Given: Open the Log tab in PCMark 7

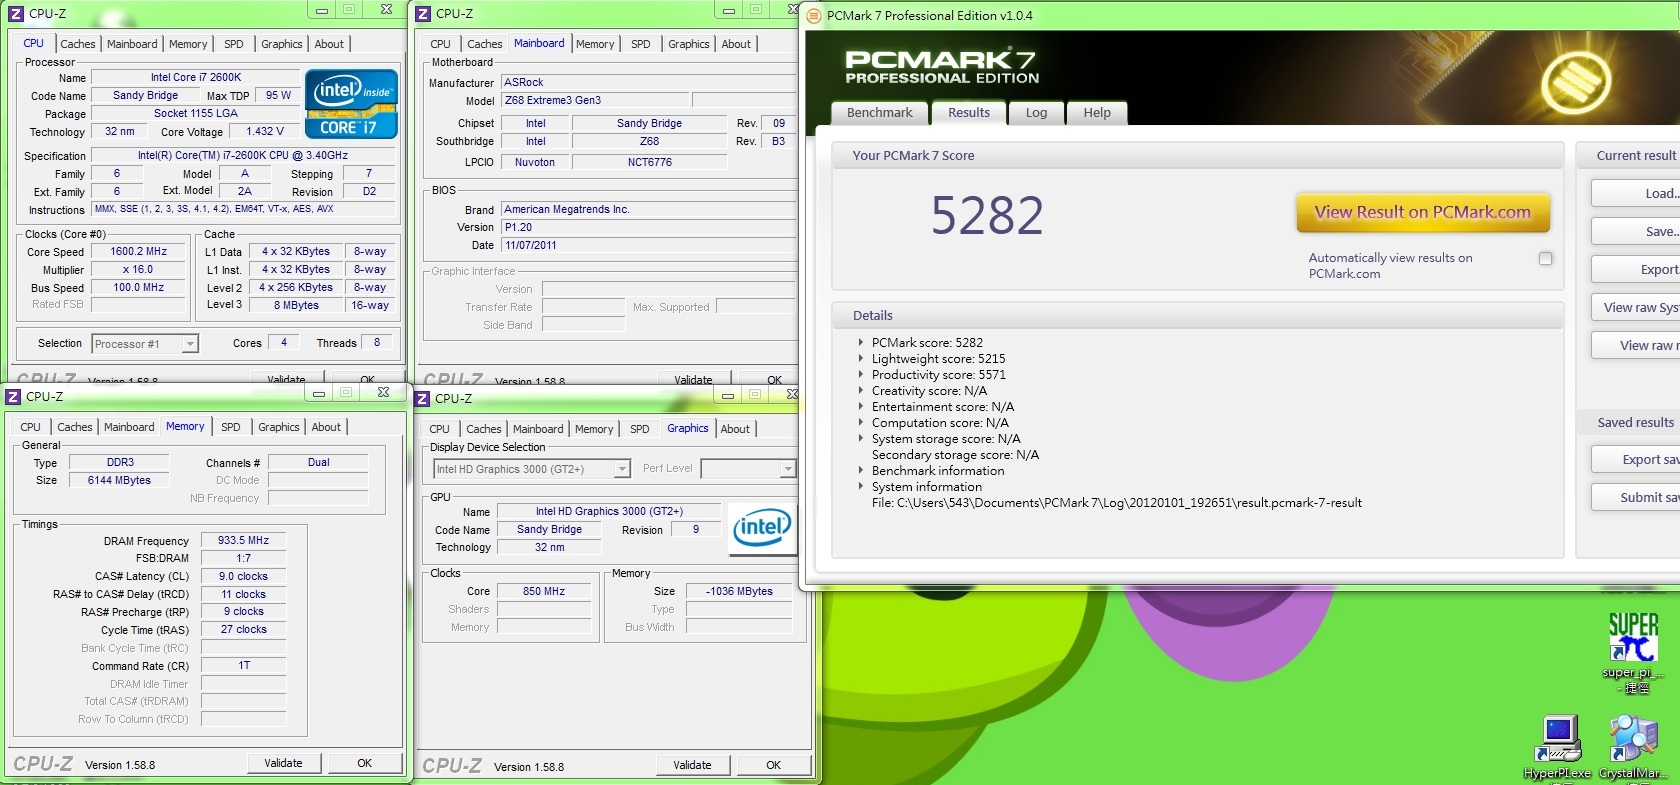Looking at the screenshot, I should (x=1036, y=113).
